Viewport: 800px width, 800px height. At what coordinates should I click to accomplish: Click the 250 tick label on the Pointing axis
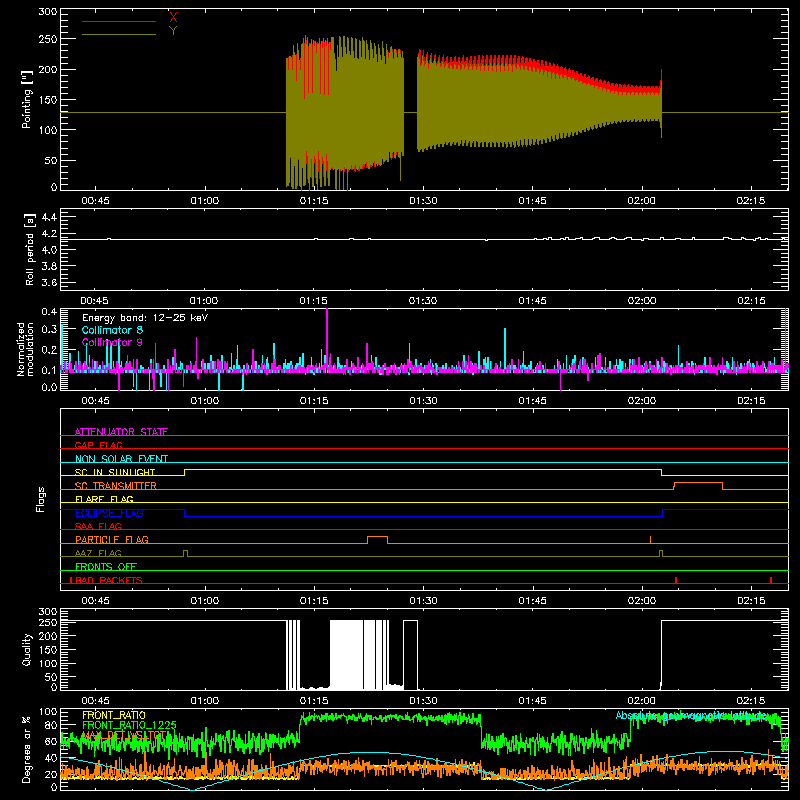point(47,39)
